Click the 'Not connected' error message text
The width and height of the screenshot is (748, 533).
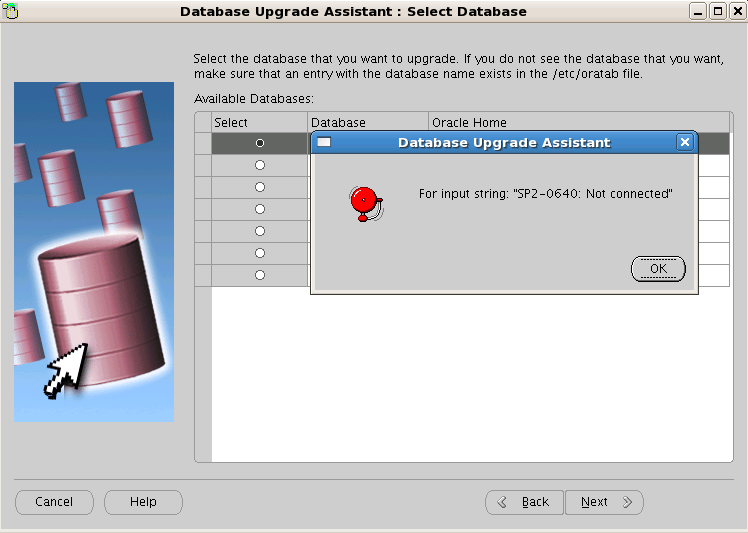(545, 194)
